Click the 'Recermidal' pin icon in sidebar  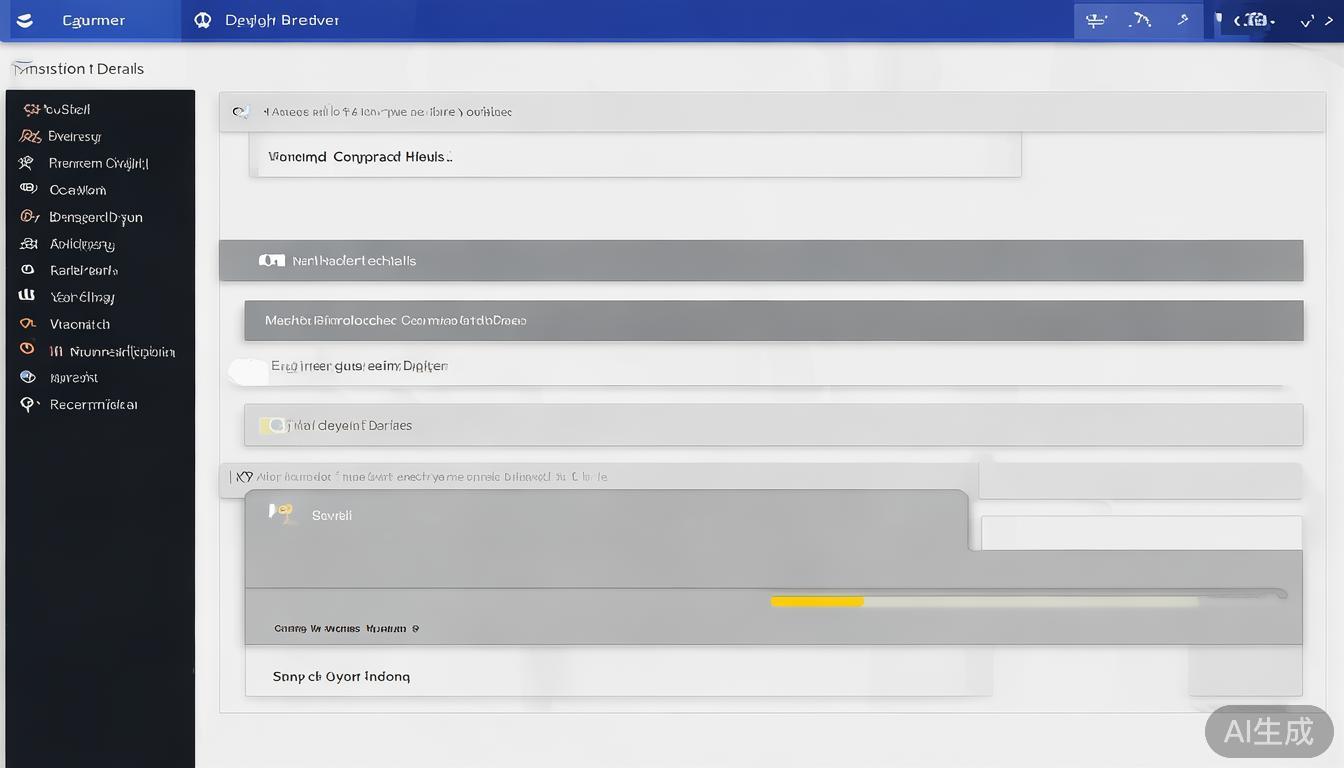[28, 404]
